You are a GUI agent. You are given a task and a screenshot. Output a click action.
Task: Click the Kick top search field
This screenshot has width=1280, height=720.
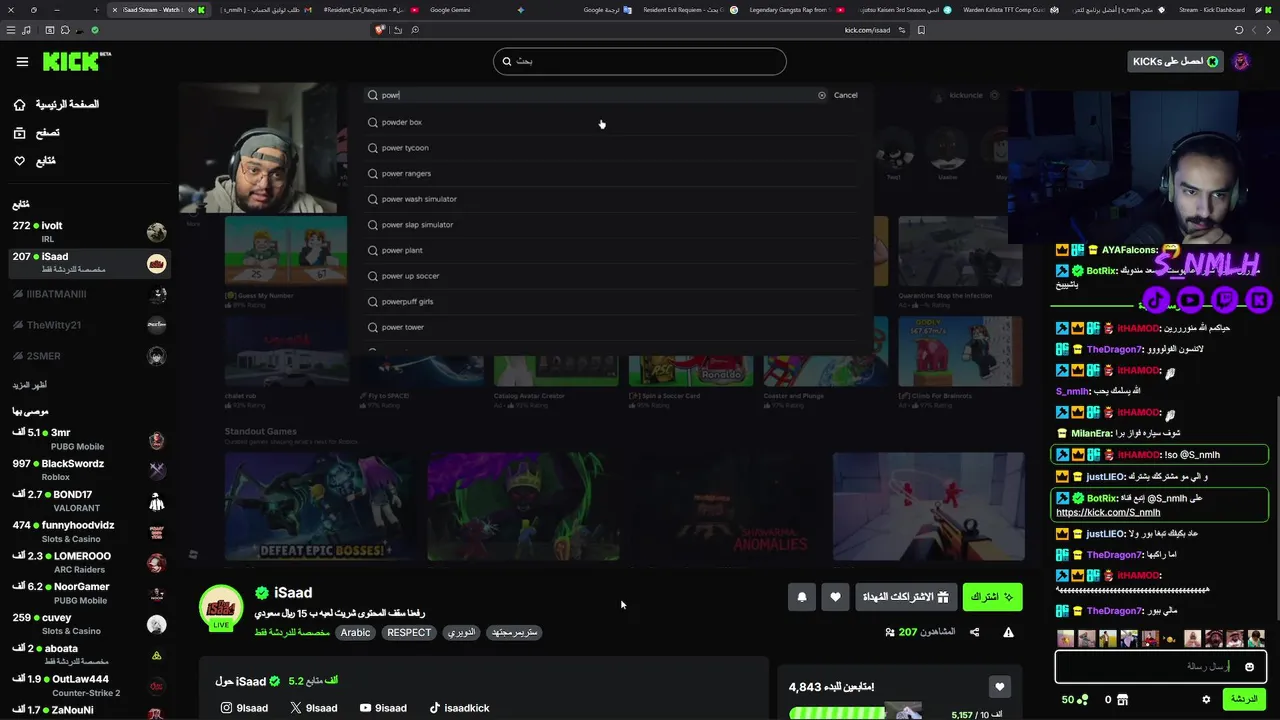tap(640, 62)
